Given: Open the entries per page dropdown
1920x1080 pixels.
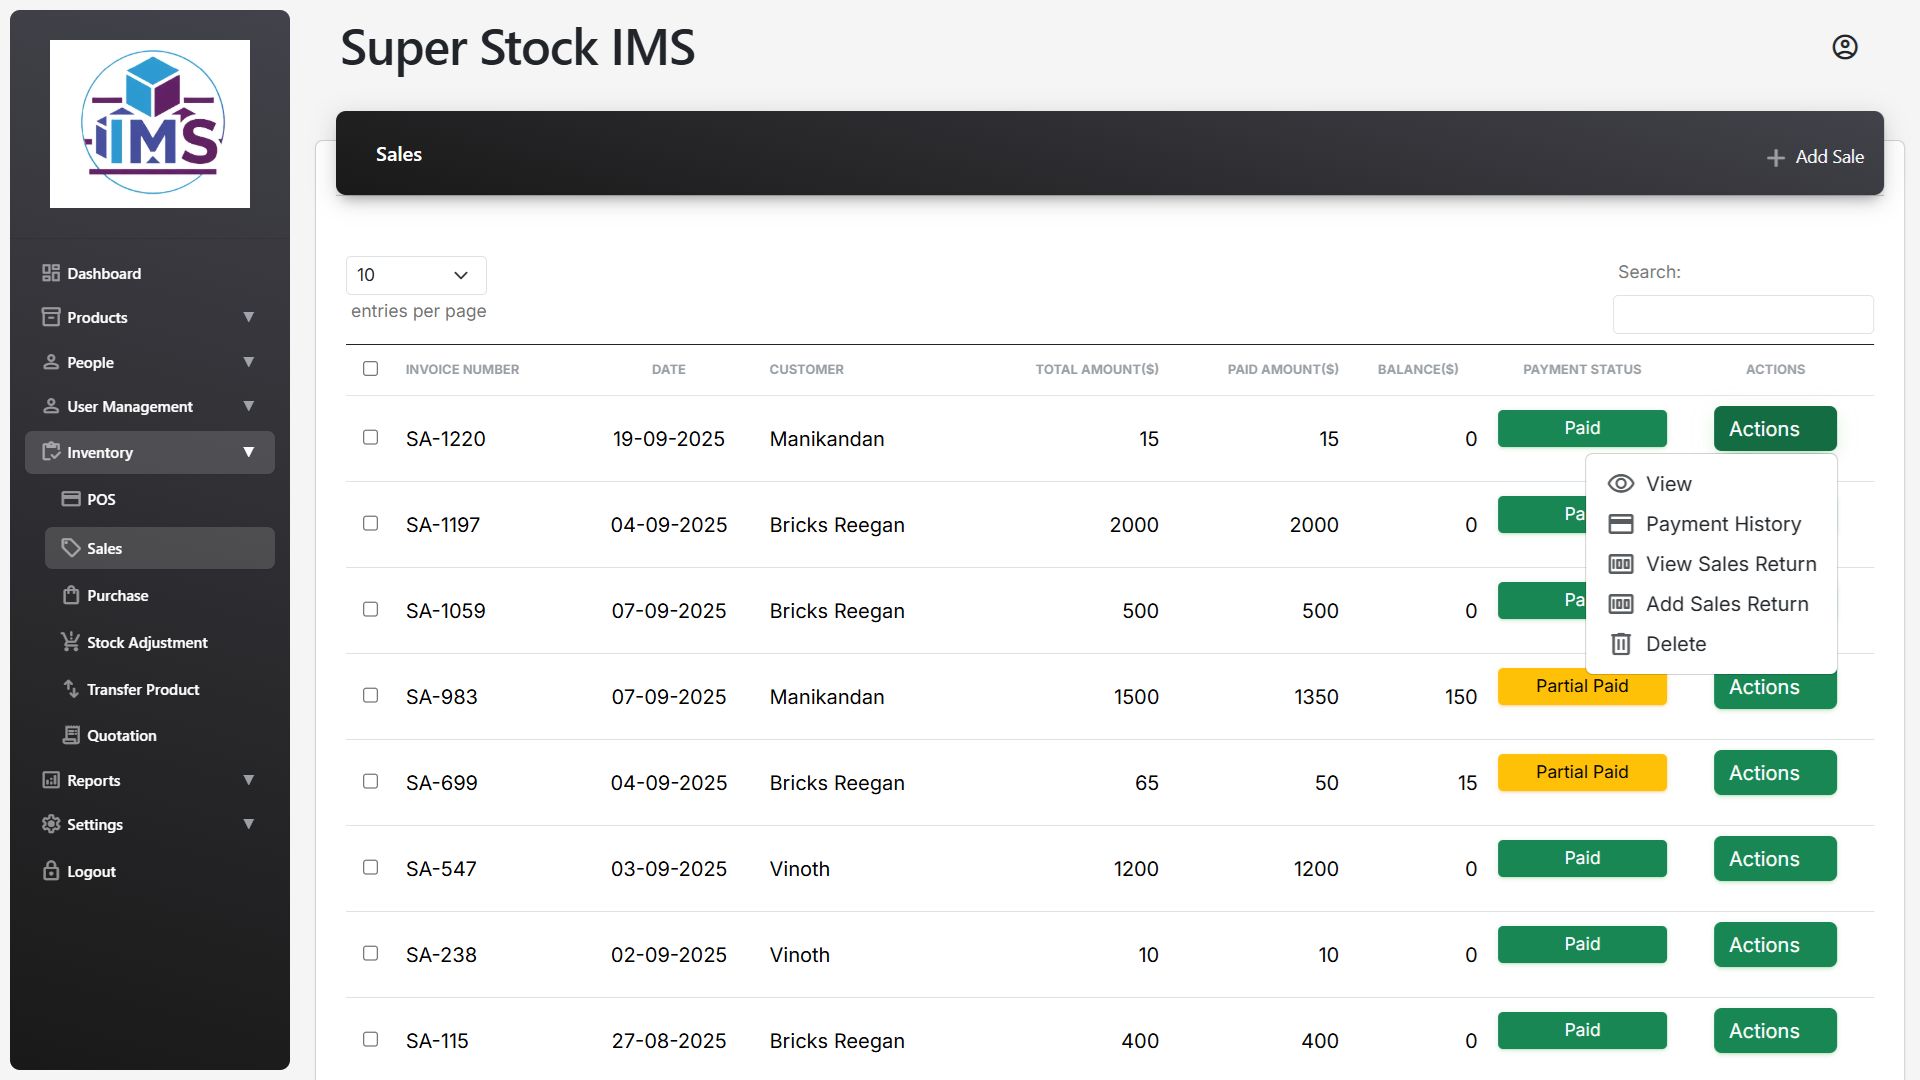Looking at the screenshot, I should coord(416,275).
